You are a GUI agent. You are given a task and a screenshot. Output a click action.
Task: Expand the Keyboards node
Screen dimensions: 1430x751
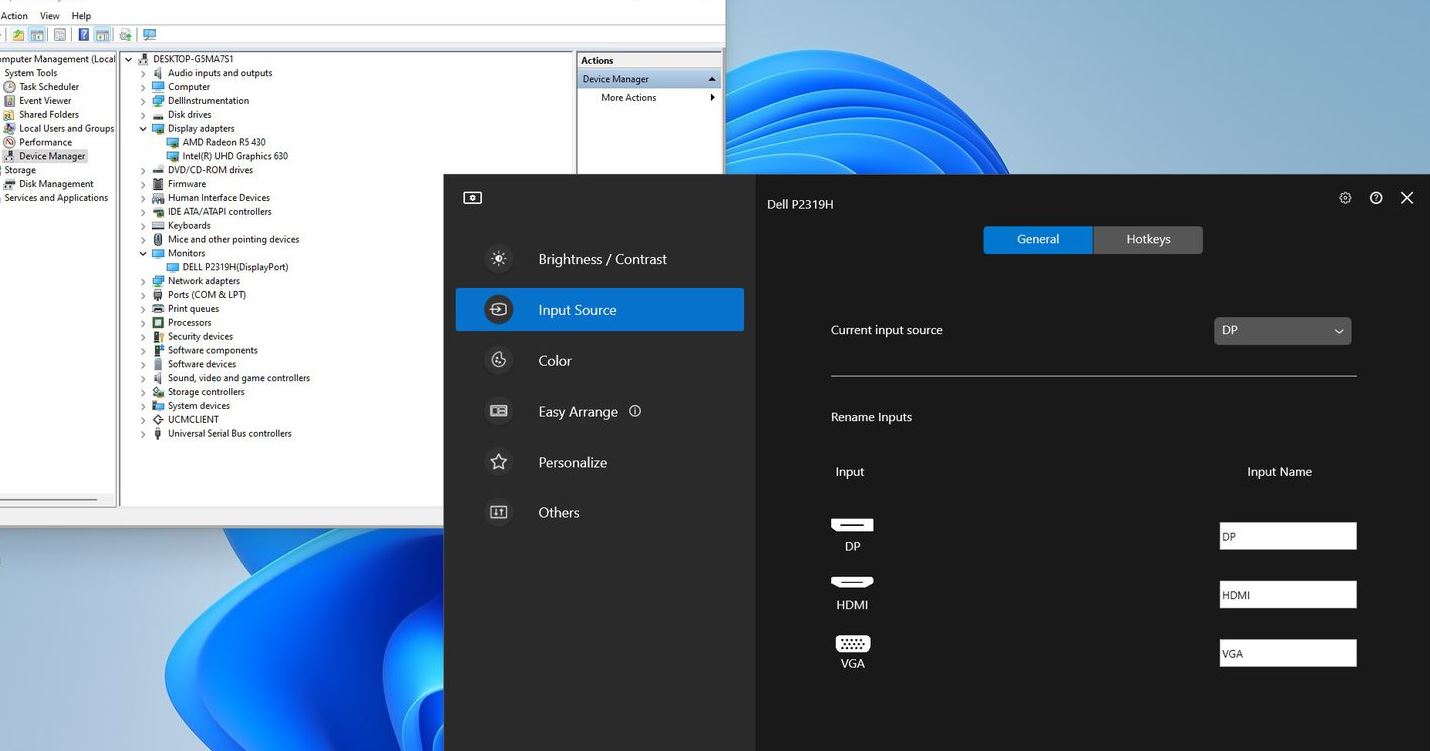click(x=143, y=226)
